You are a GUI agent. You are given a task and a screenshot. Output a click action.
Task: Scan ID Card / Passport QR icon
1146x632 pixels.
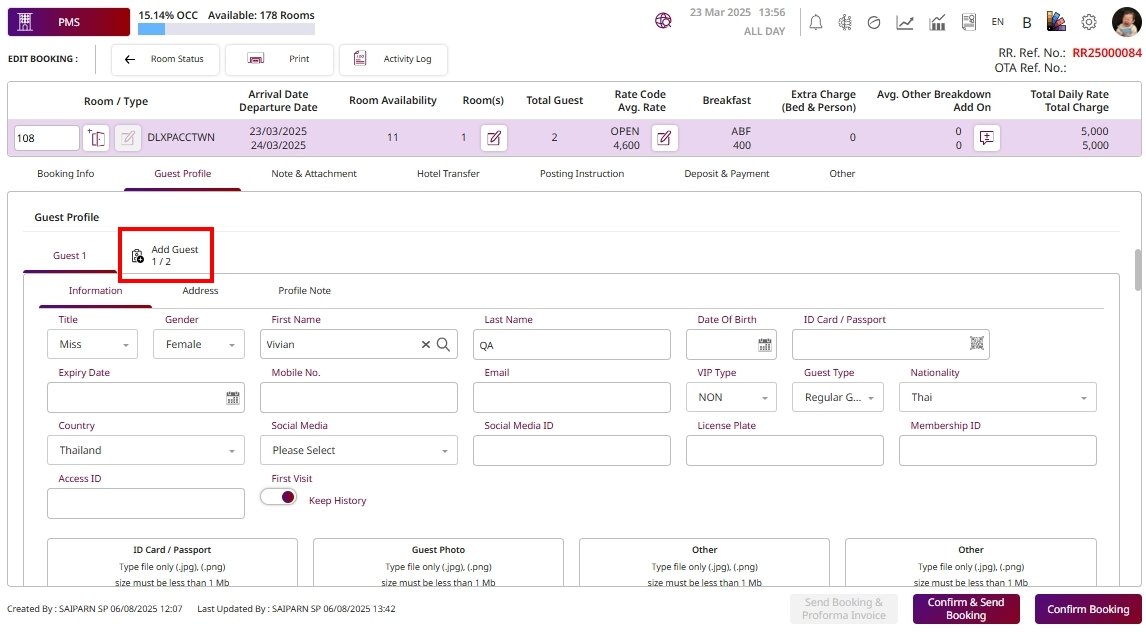[976, 344]
